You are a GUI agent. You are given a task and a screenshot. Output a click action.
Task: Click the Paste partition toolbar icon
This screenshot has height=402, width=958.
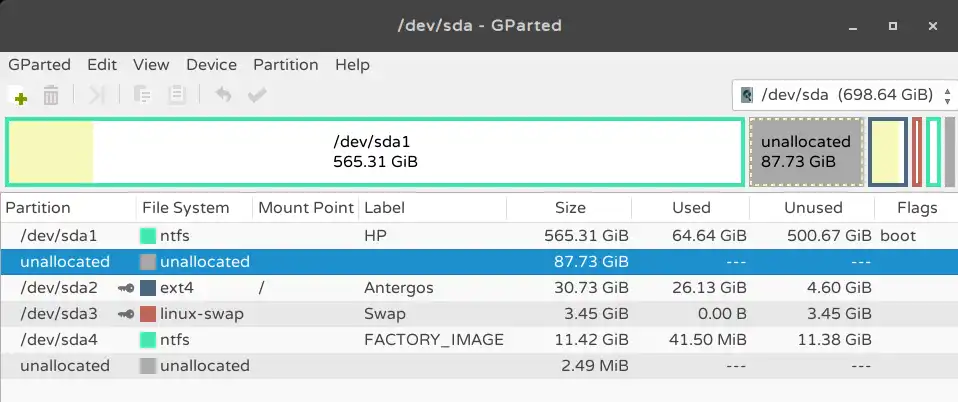pyautogui.click(x=177, y=95)
